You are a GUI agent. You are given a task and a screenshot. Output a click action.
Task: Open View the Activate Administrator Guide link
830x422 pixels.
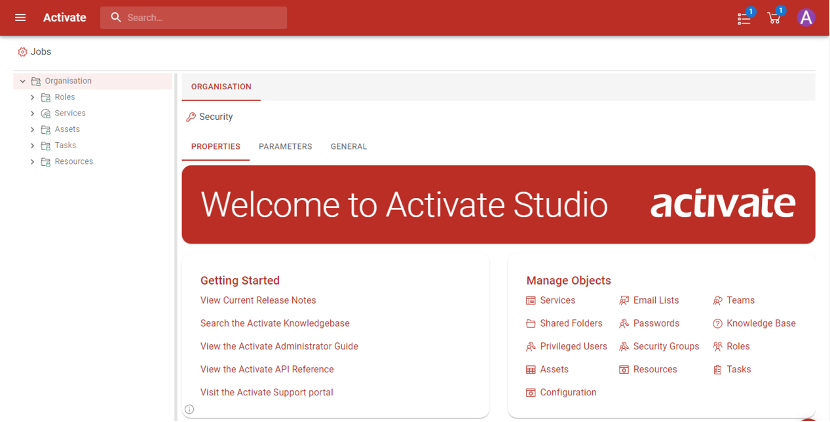point(279,346)
